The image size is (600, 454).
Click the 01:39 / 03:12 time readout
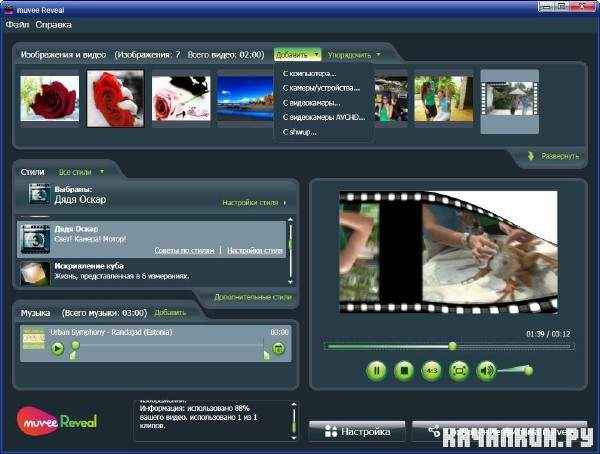click(x=548, y=334)
